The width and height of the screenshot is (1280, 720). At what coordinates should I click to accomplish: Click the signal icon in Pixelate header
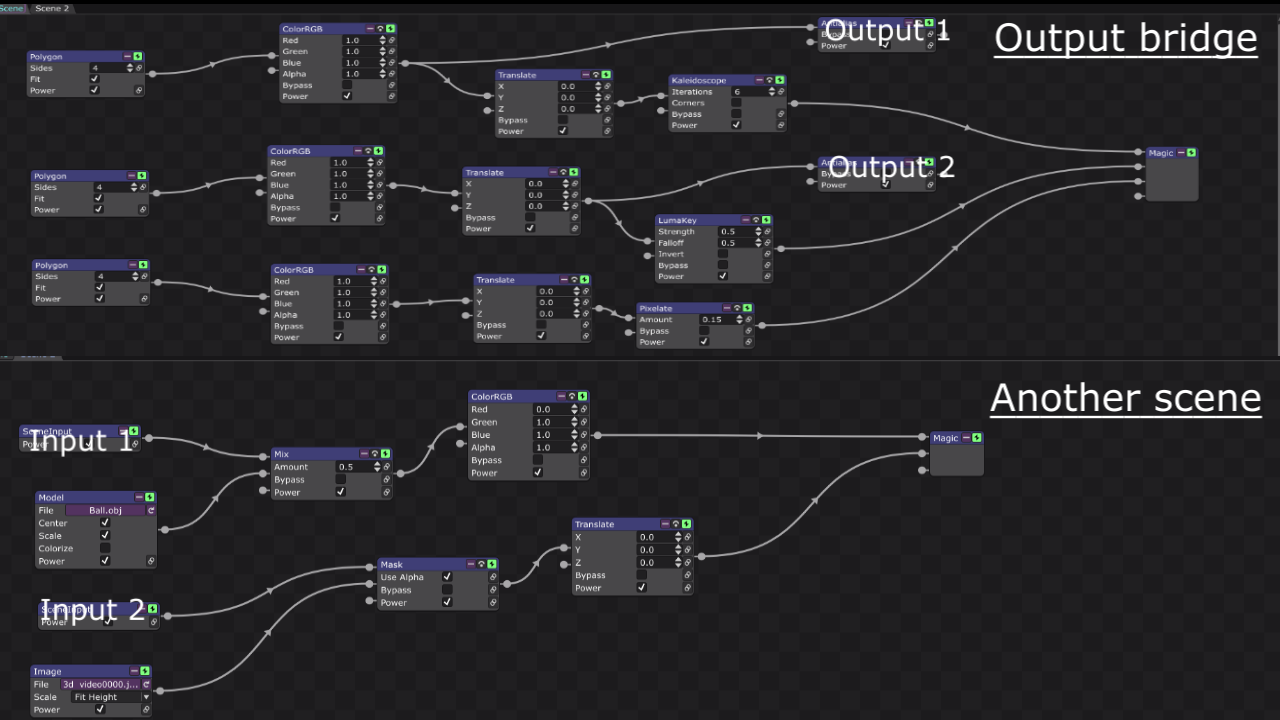(737, 308)
